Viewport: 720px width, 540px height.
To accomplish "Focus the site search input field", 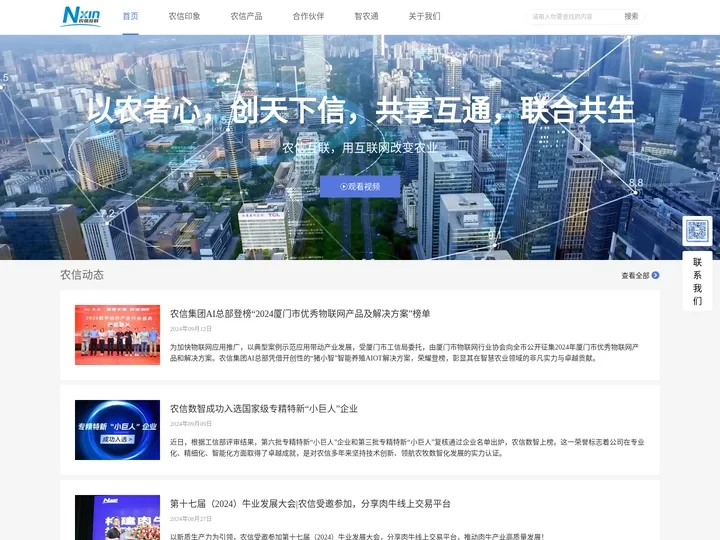I will click(x=573, y=17).
